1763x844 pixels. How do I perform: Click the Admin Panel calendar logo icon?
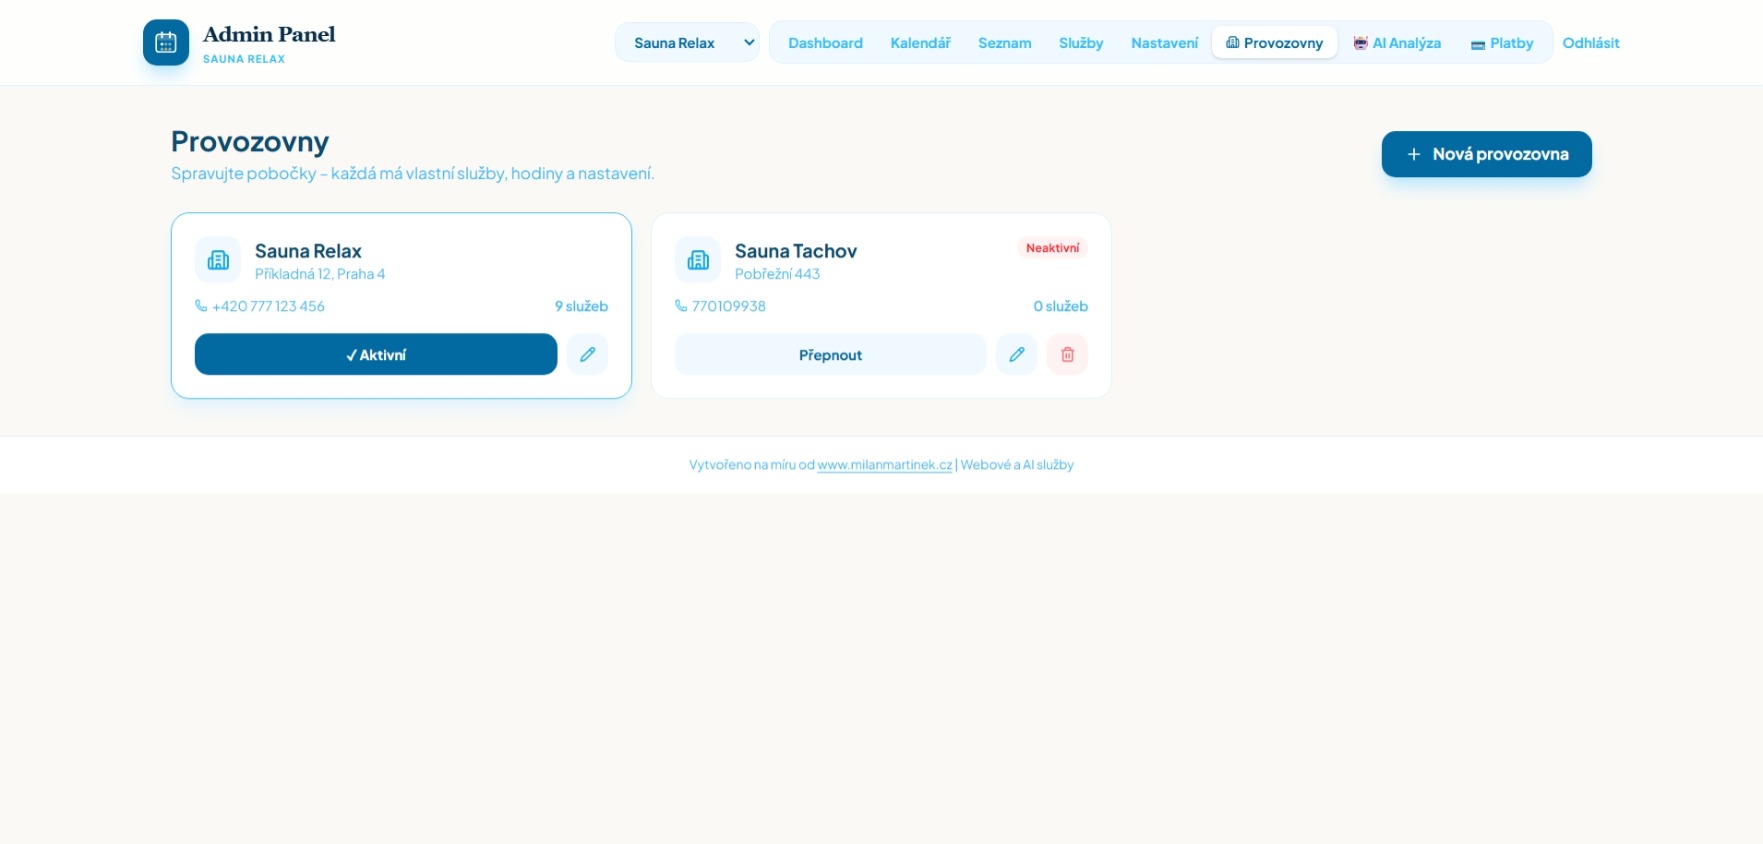point(166,43)
